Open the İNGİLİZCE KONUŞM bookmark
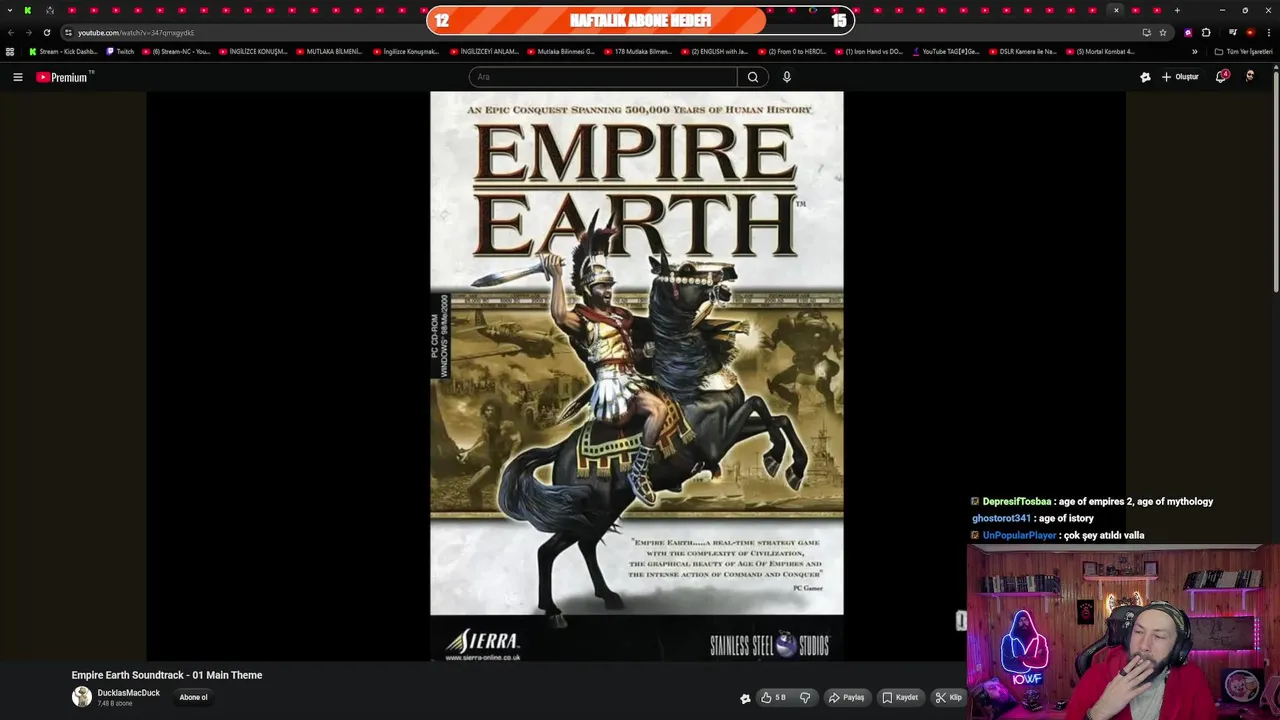 pyautogui.click(x=253, y=52)
